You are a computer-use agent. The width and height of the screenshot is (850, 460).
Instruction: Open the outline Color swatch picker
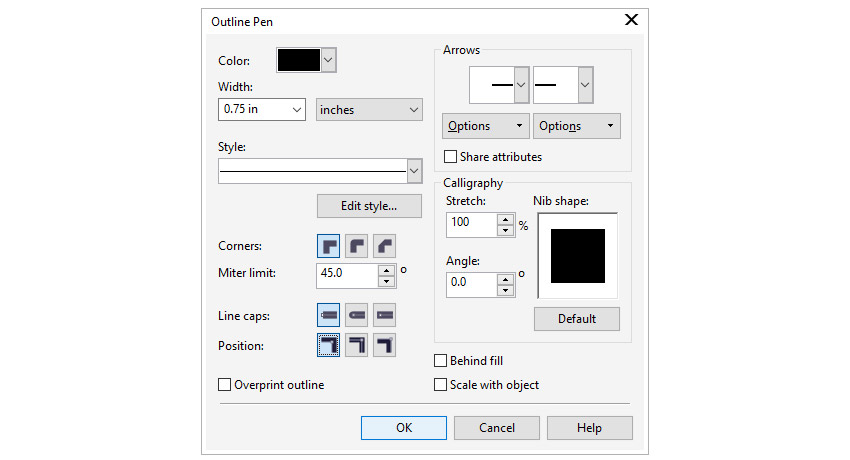pyautogui.click(x=307, y=60)
